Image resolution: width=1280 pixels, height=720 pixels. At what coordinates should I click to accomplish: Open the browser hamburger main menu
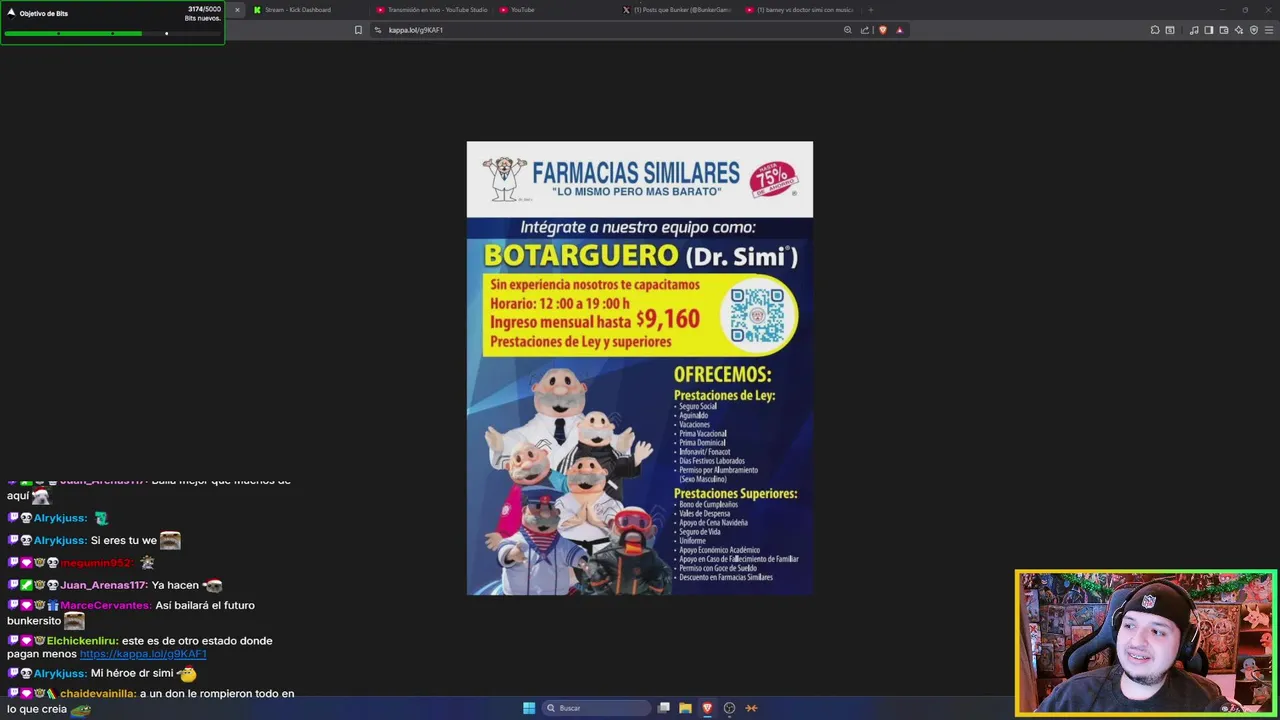(x=1270, y=30)
